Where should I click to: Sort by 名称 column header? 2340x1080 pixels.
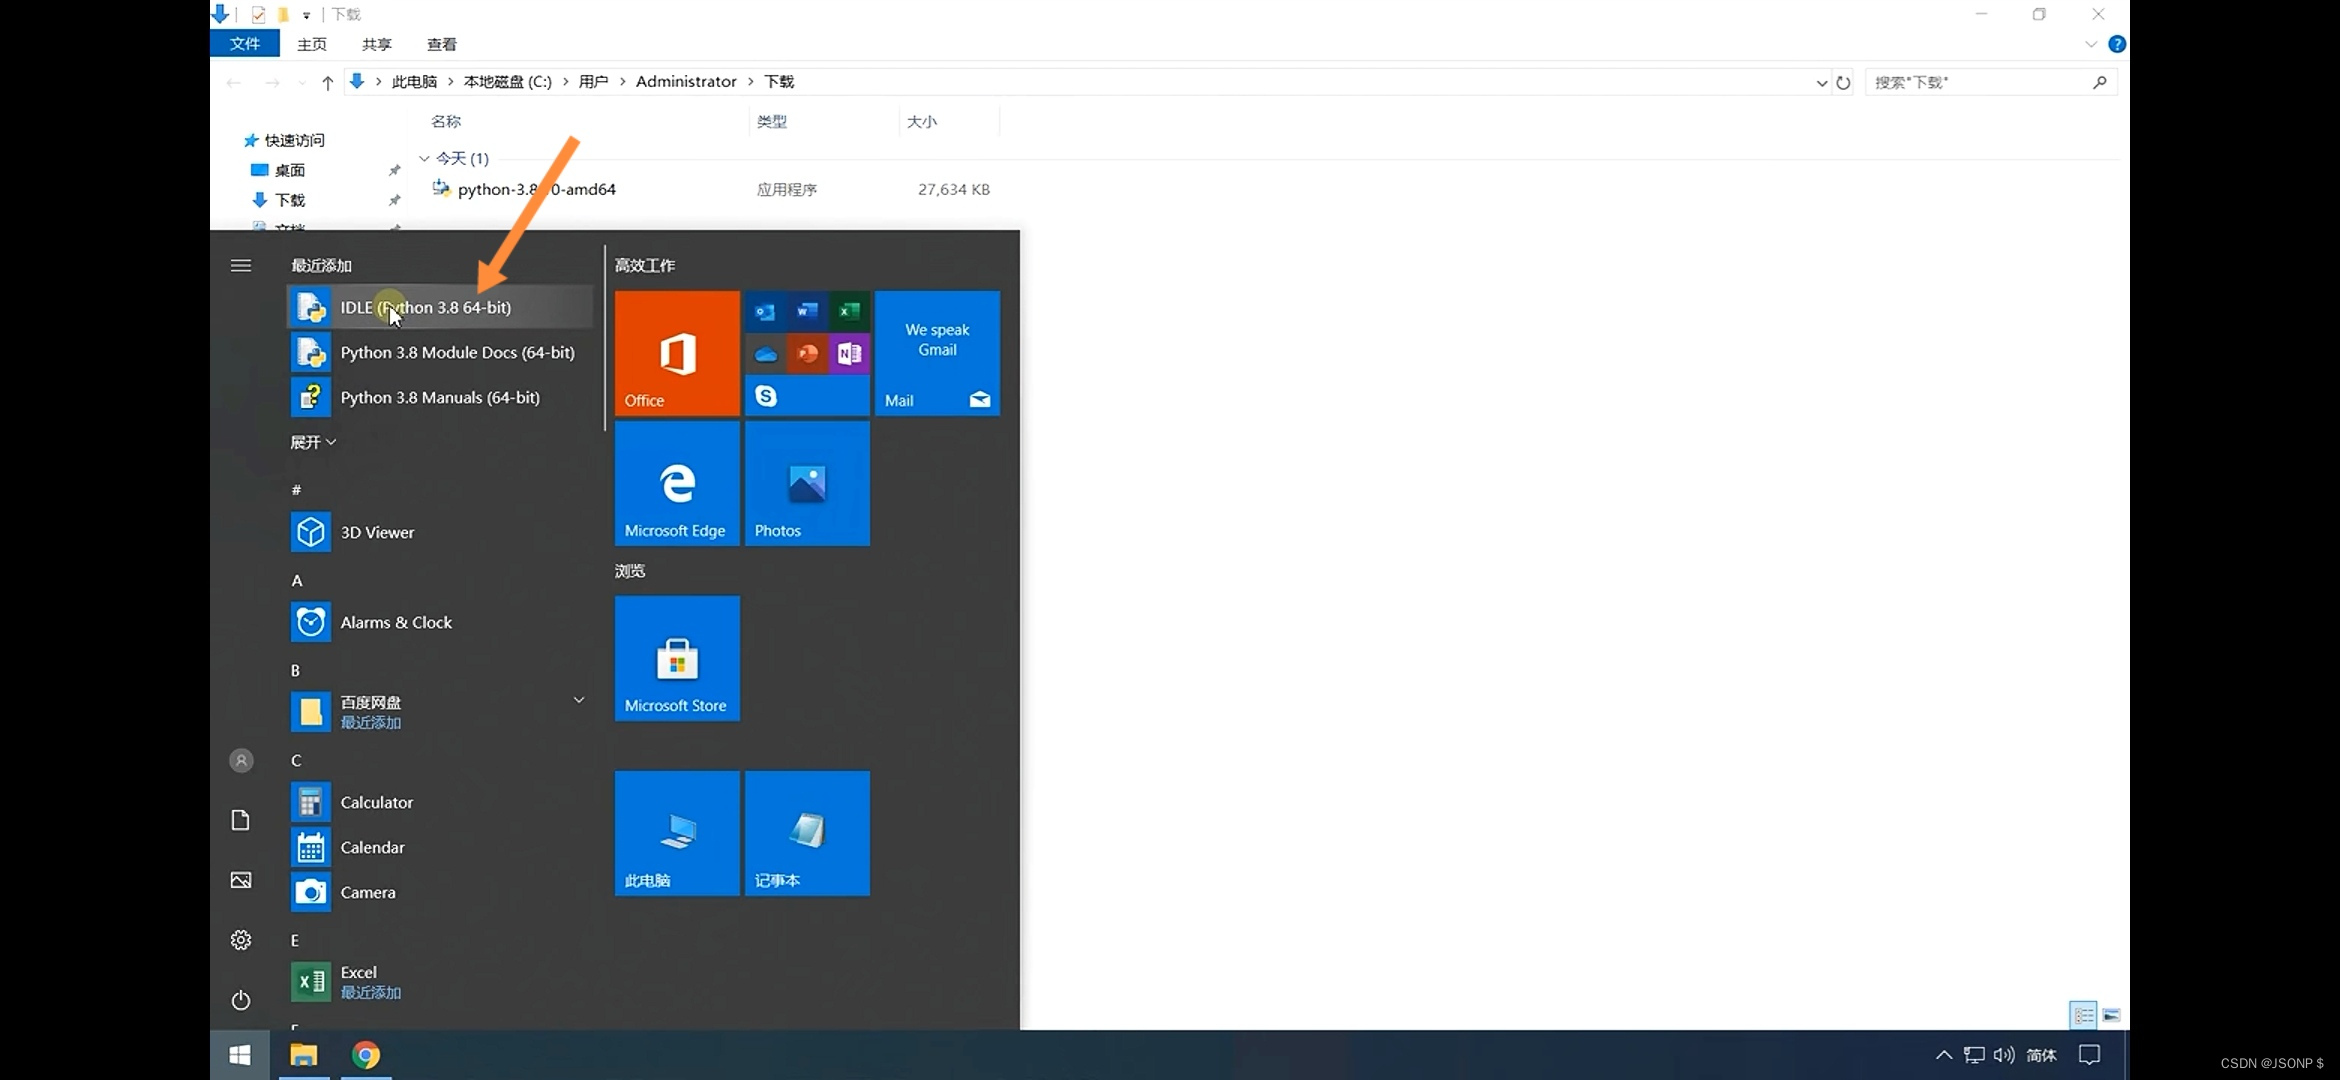point(446,121)
